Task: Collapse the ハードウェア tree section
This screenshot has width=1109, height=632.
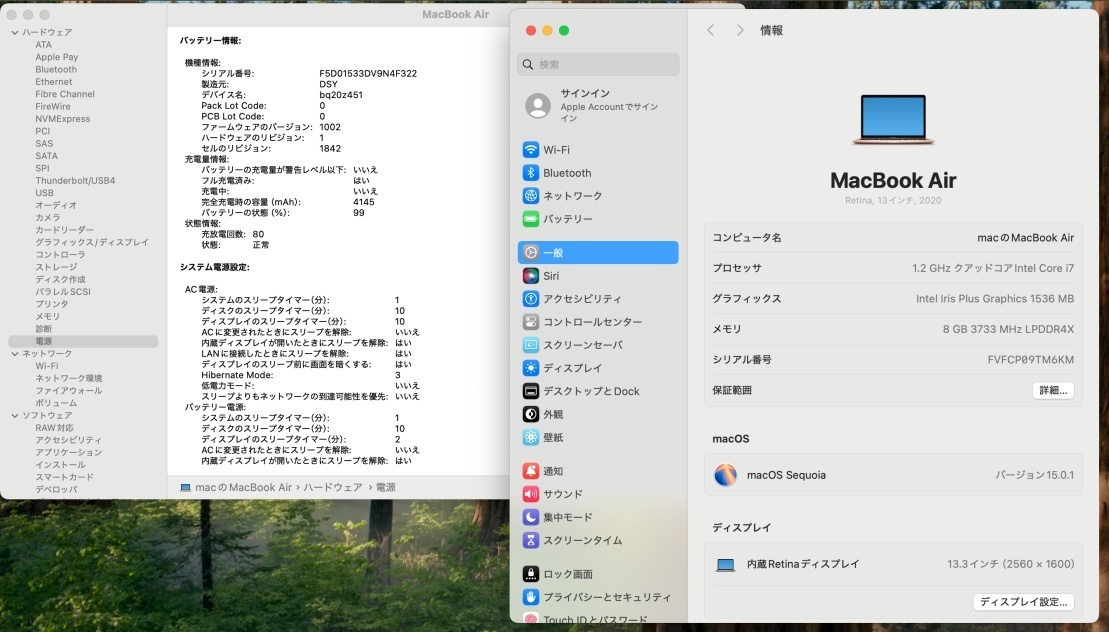Action: [x=15, y=33]
